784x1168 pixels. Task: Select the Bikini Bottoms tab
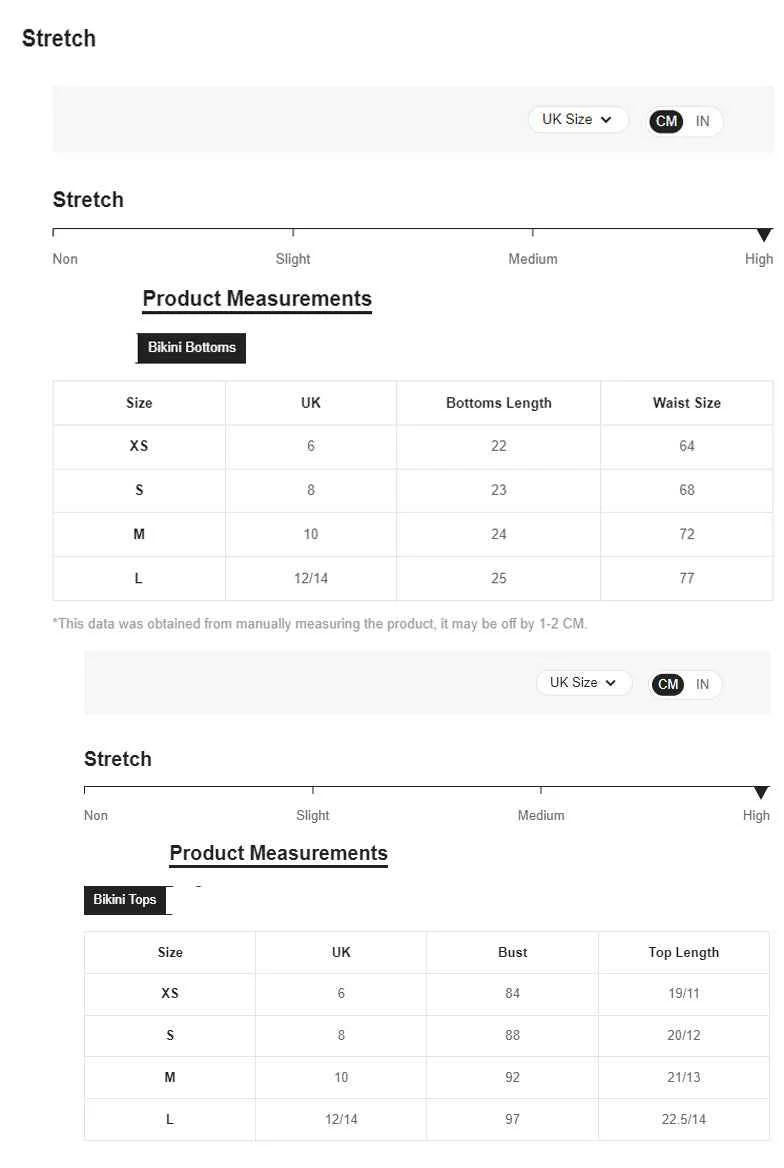[x=191, y=348]
